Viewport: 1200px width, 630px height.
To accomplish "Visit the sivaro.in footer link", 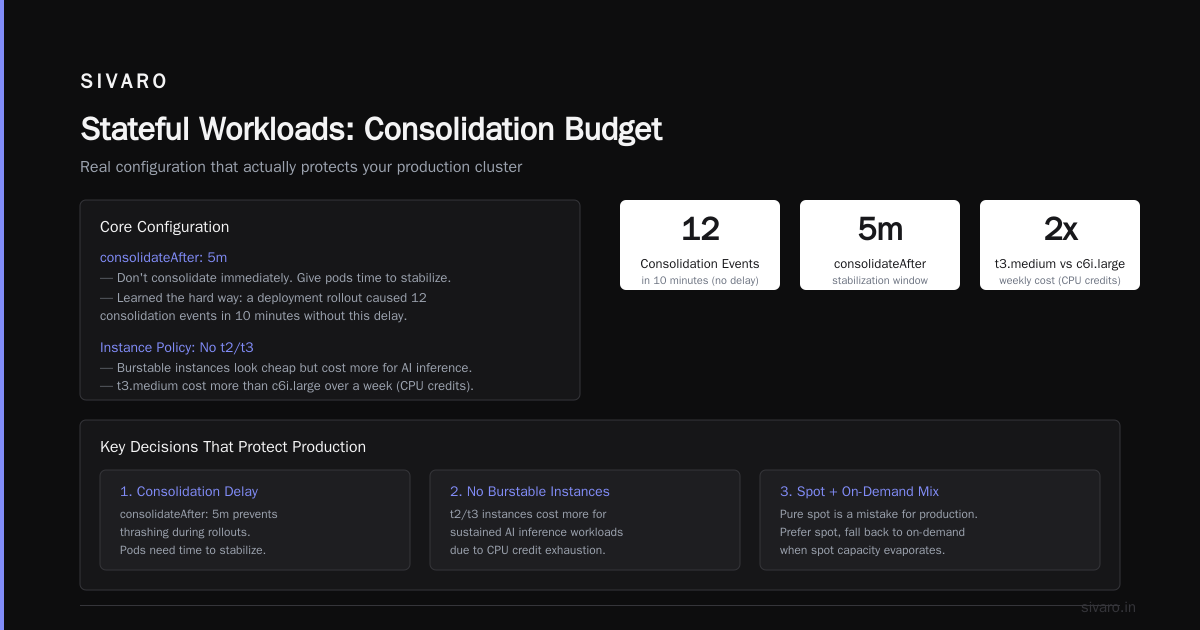I will (1108, 607).
